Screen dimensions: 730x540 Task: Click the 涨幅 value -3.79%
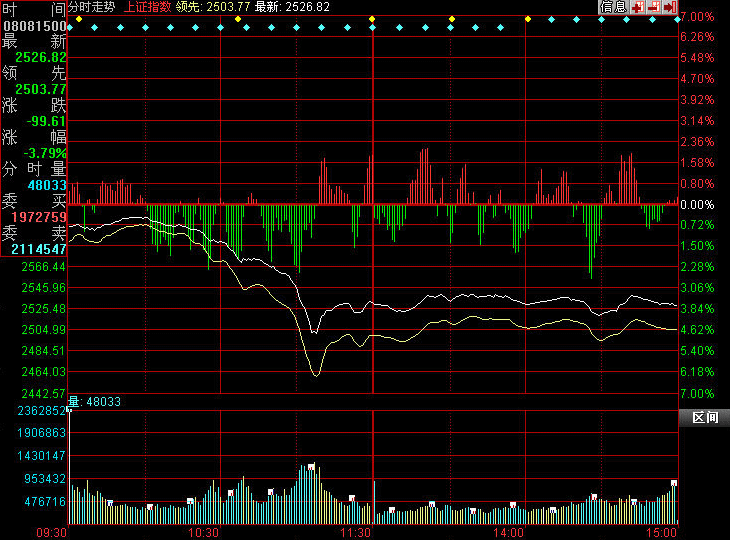[x=45, y=153]
